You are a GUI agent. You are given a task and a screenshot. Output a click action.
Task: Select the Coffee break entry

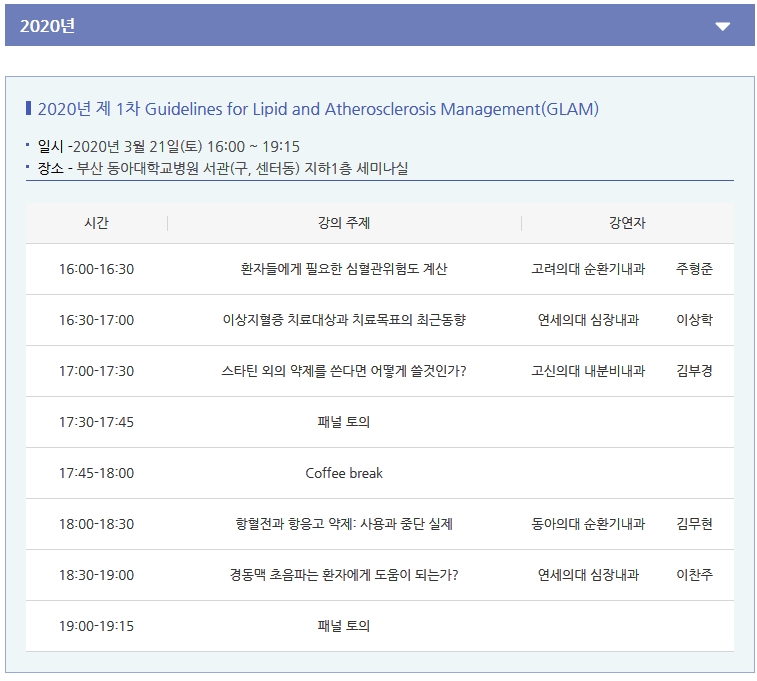[344, 473]
